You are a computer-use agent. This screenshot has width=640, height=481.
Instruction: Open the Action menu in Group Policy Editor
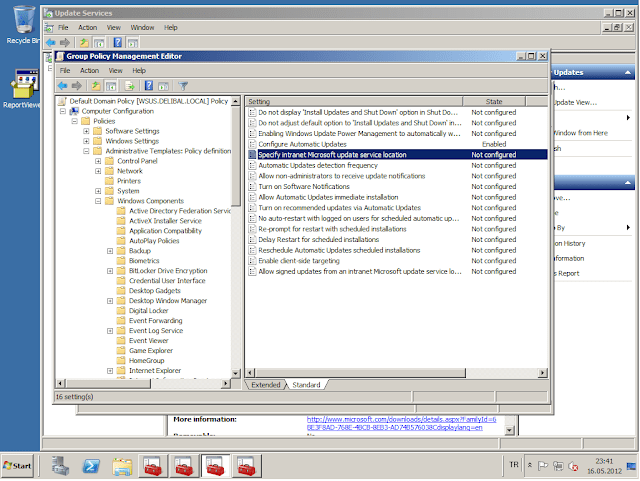pyautogui.click(x=89, y=71)
